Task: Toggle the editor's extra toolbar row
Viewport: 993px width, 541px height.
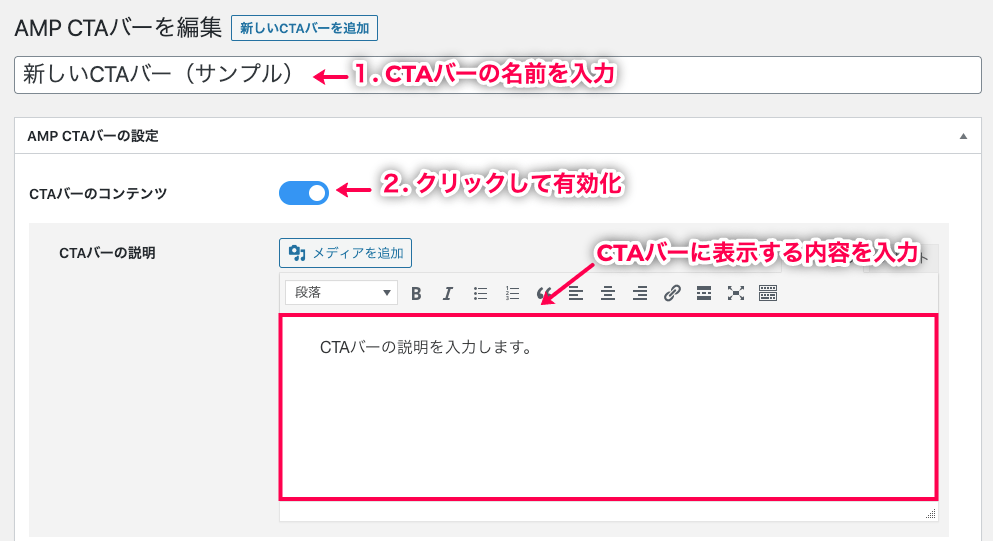Action: coord(768,293)
